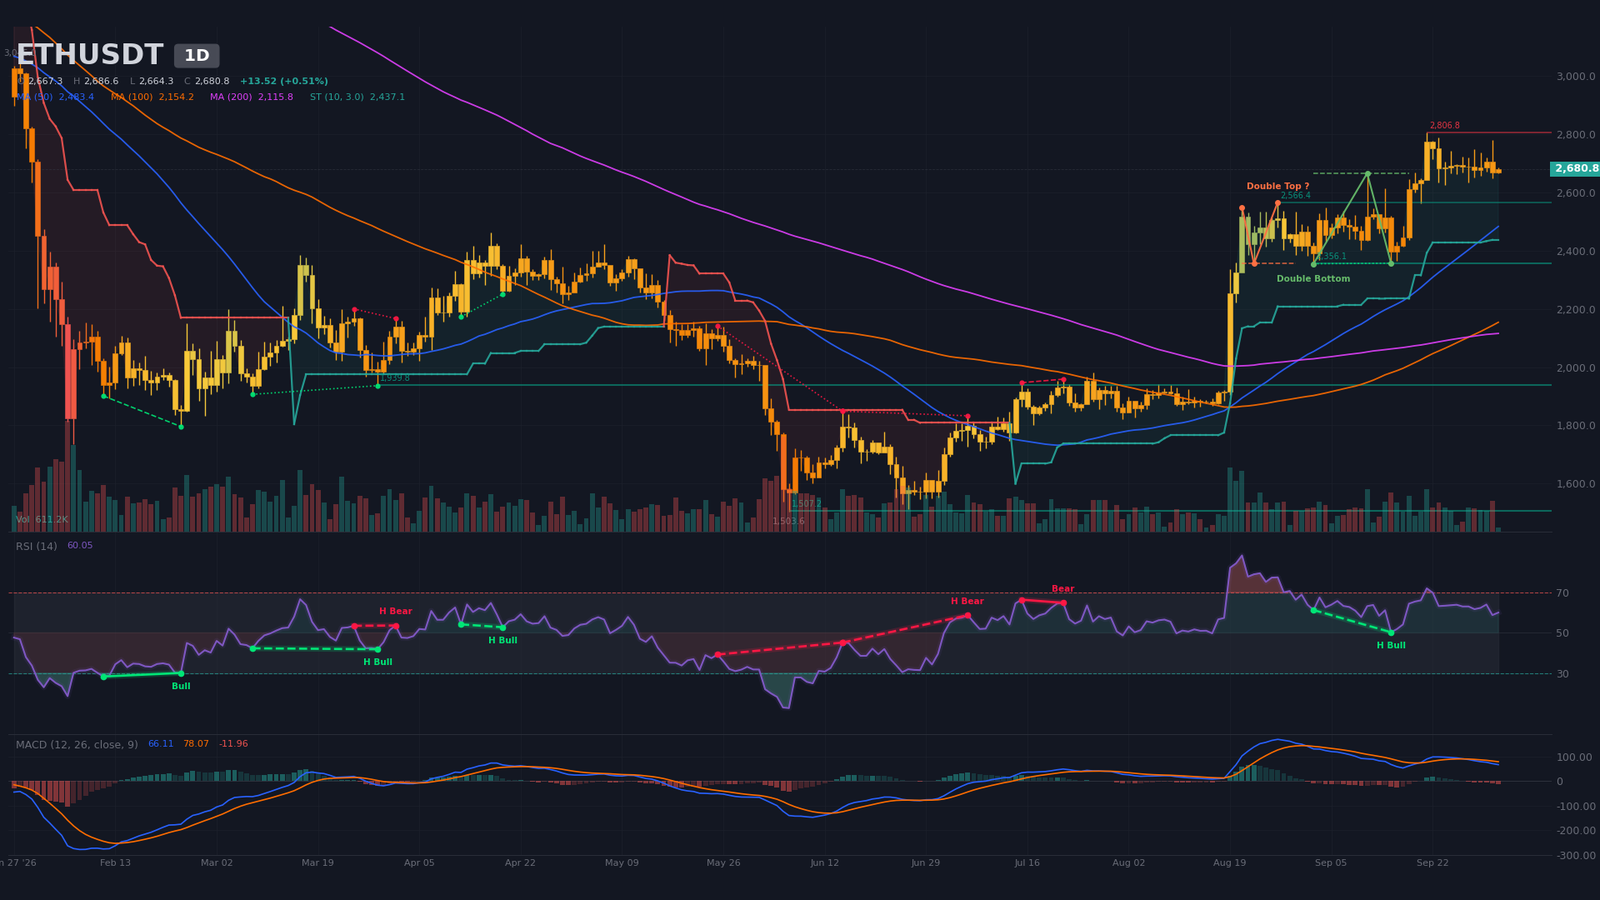Click the 2,566.4 level label
The image size is (1600, 900).
tap(1295, 196)
